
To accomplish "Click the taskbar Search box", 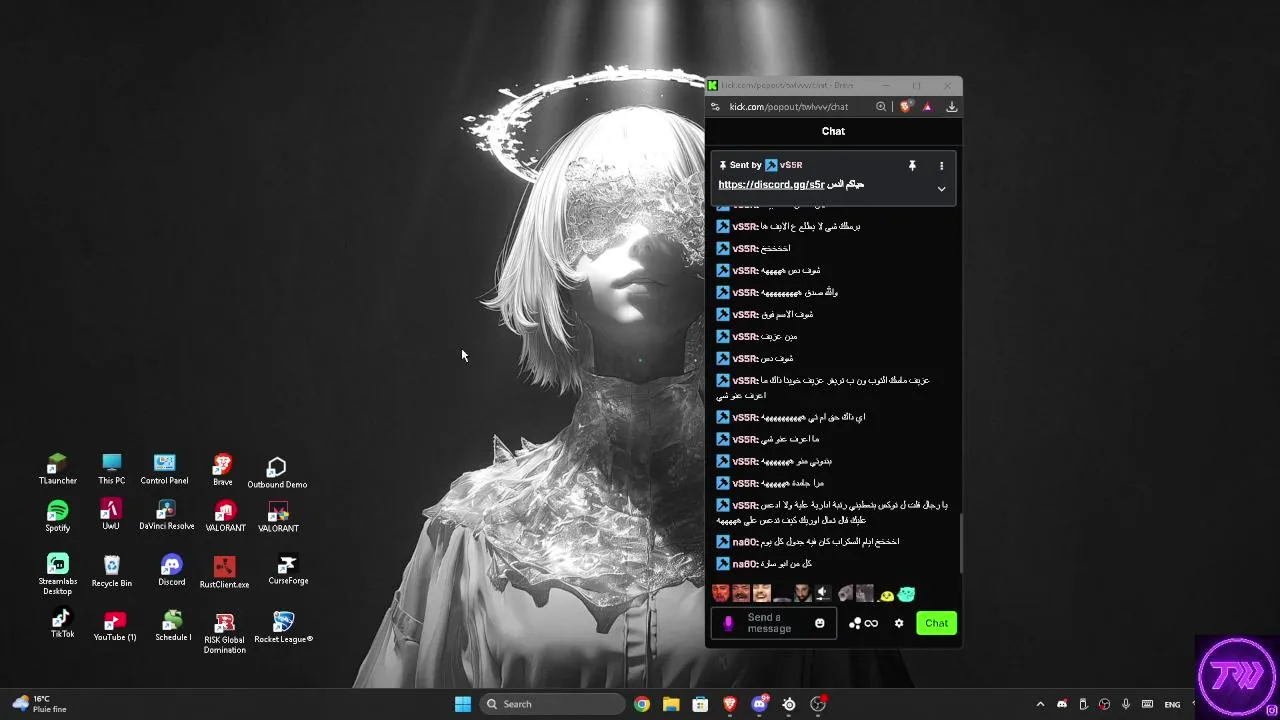I will point(552,704).
